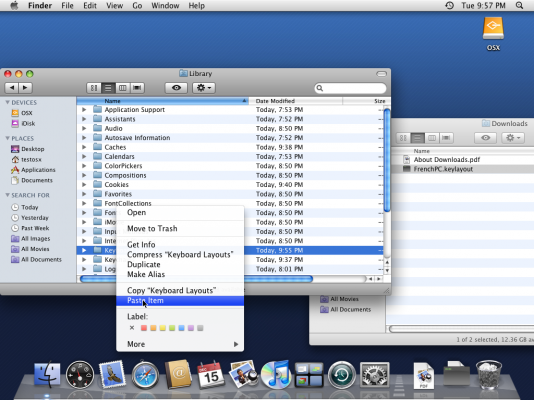Apply green label color
Screen dimensions: 534x400
click(172, 328)
